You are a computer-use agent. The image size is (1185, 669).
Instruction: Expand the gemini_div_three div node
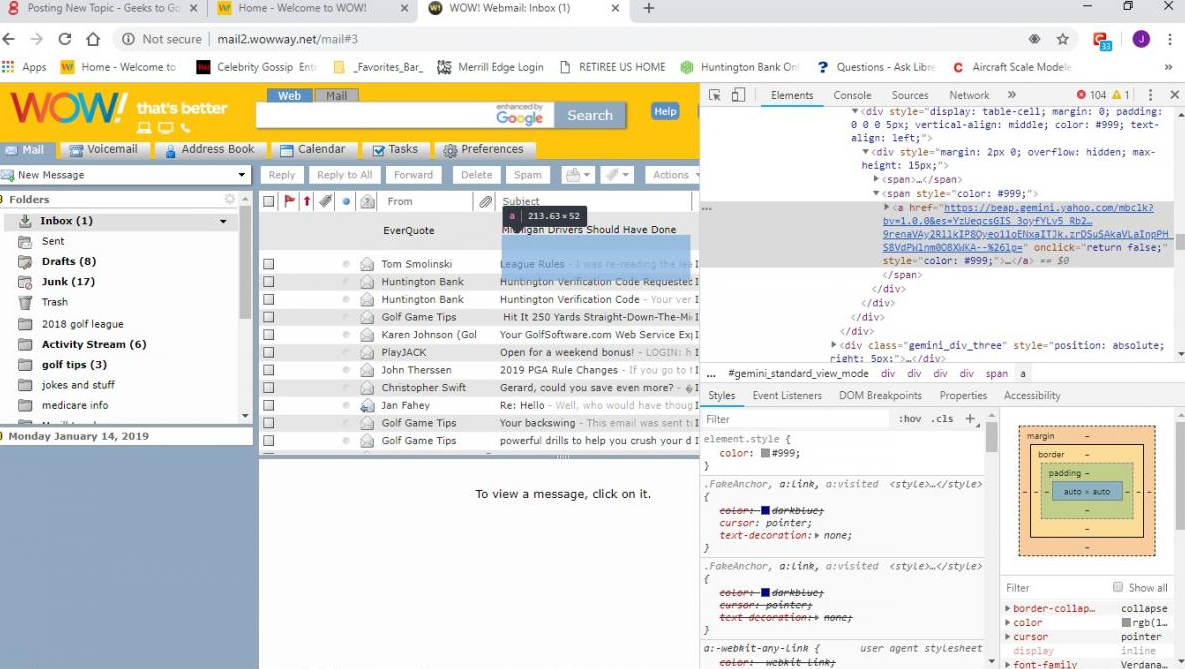pyautogui.click(x=834, y=345)
